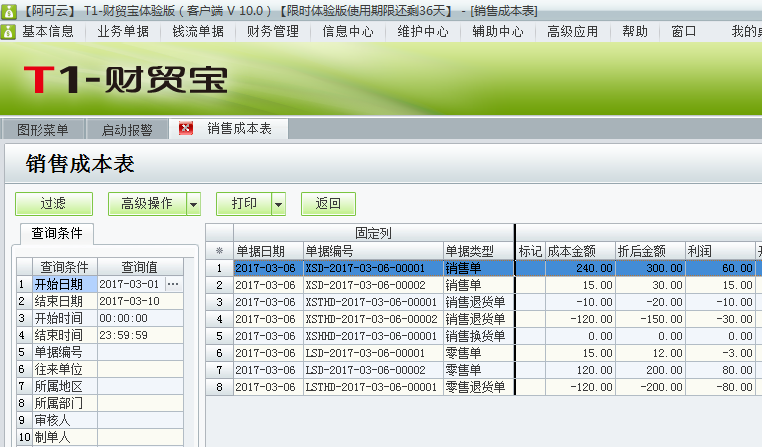Screen dimensions: 762x447
Task: Close the 销售成本表 tab with red X icon
Action: pos(186,129)
